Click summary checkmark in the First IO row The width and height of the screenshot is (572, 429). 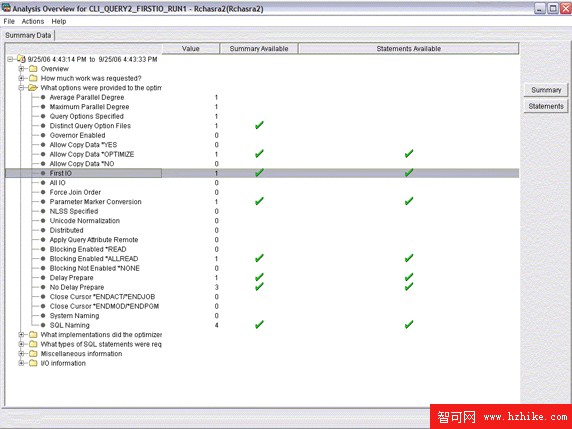259,172
